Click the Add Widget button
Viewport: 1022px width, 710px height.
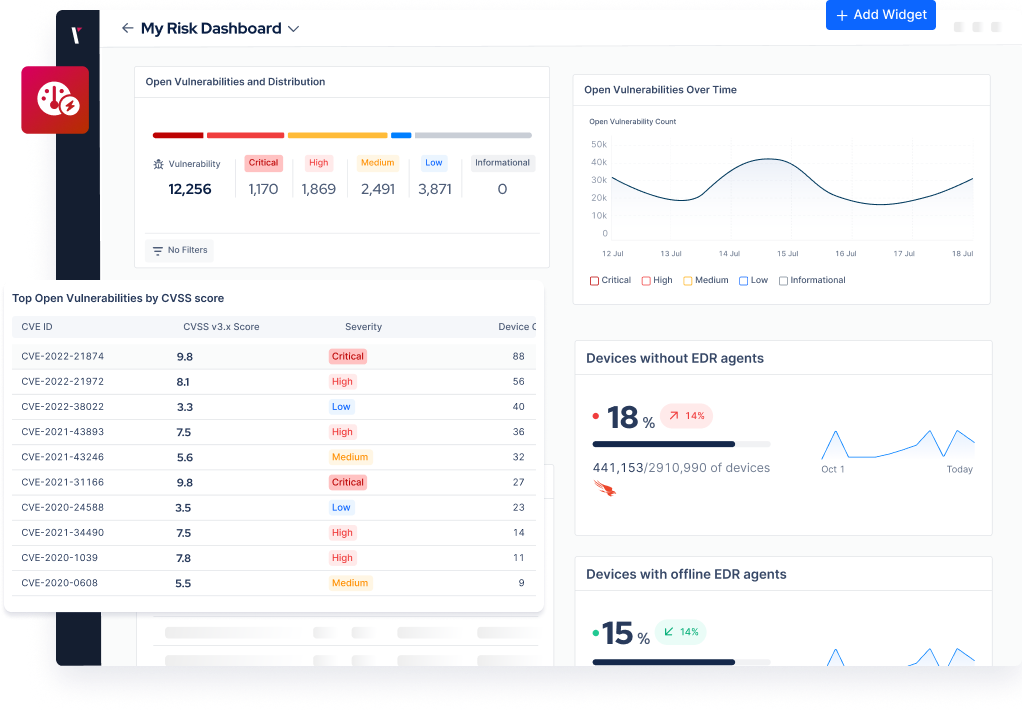881,15
